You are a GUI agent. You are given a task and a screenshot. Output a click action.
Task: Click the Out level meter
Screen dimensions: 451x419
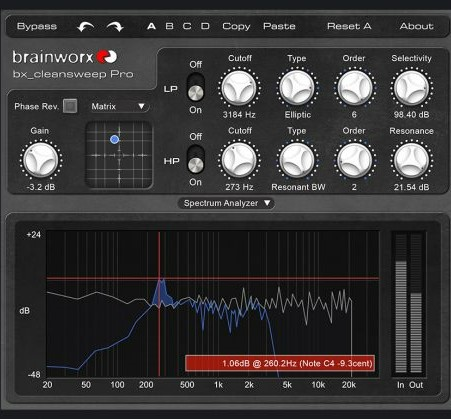click(x=416, y=303)
